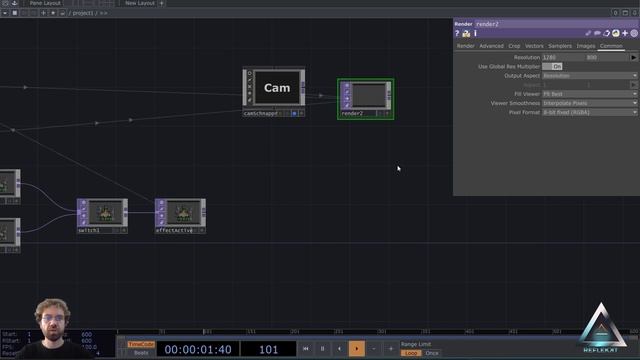The image size is (640, 360).
Task: Step forward one frame with plus button
Action: click(391, 349)
